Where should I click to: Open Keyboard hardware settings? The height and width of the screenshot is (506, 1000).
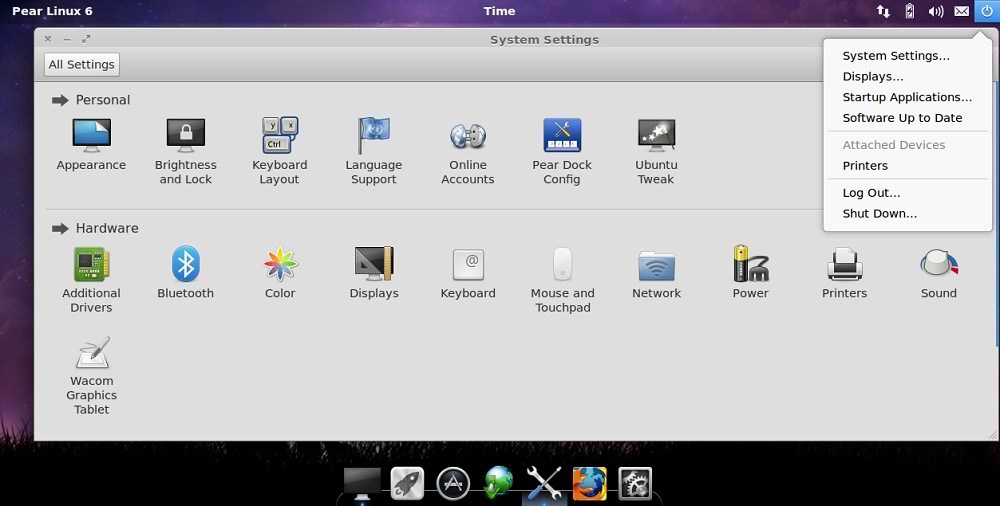coord(468,273)
